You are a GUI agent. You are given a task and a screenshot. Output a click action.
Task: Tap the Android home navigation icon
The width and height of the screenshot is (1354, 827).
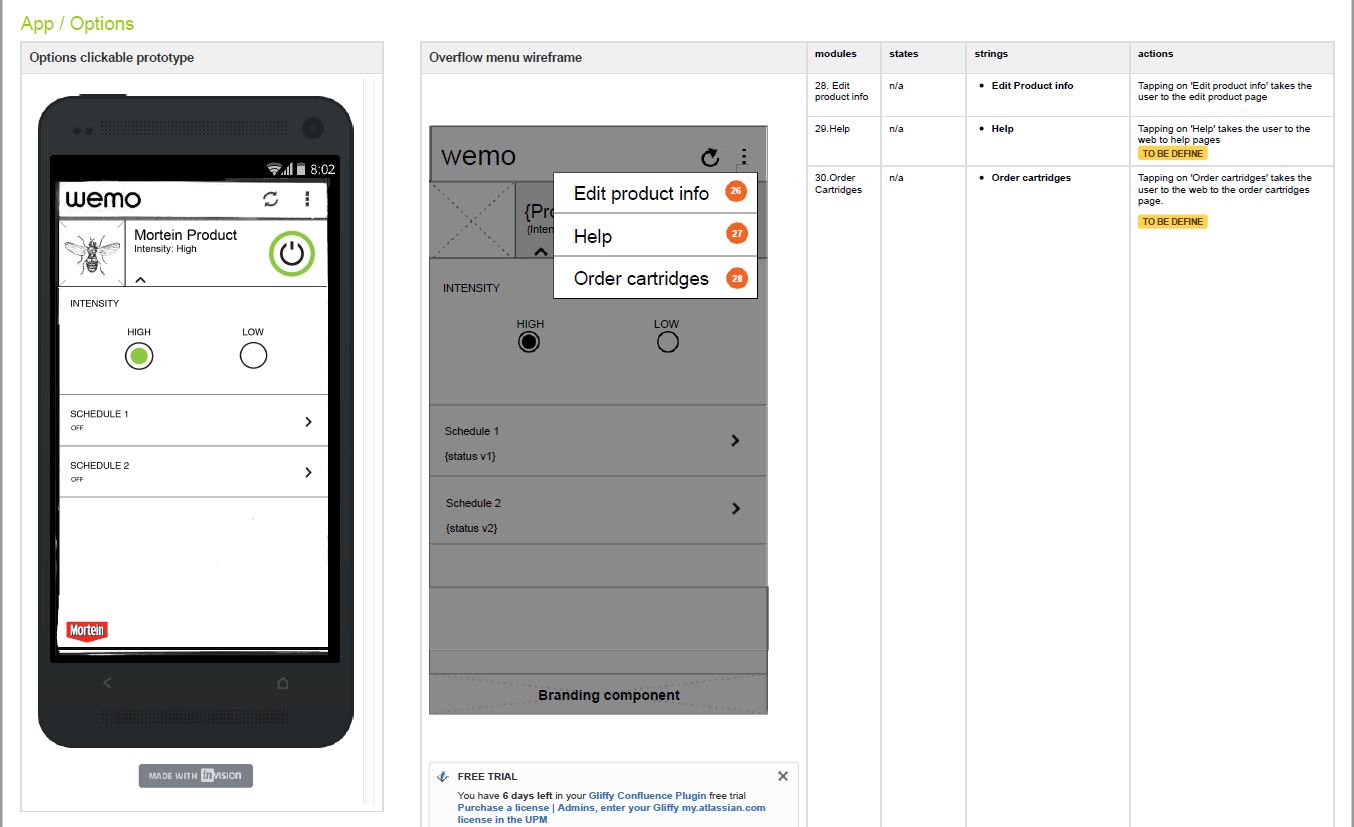point(282,683)
